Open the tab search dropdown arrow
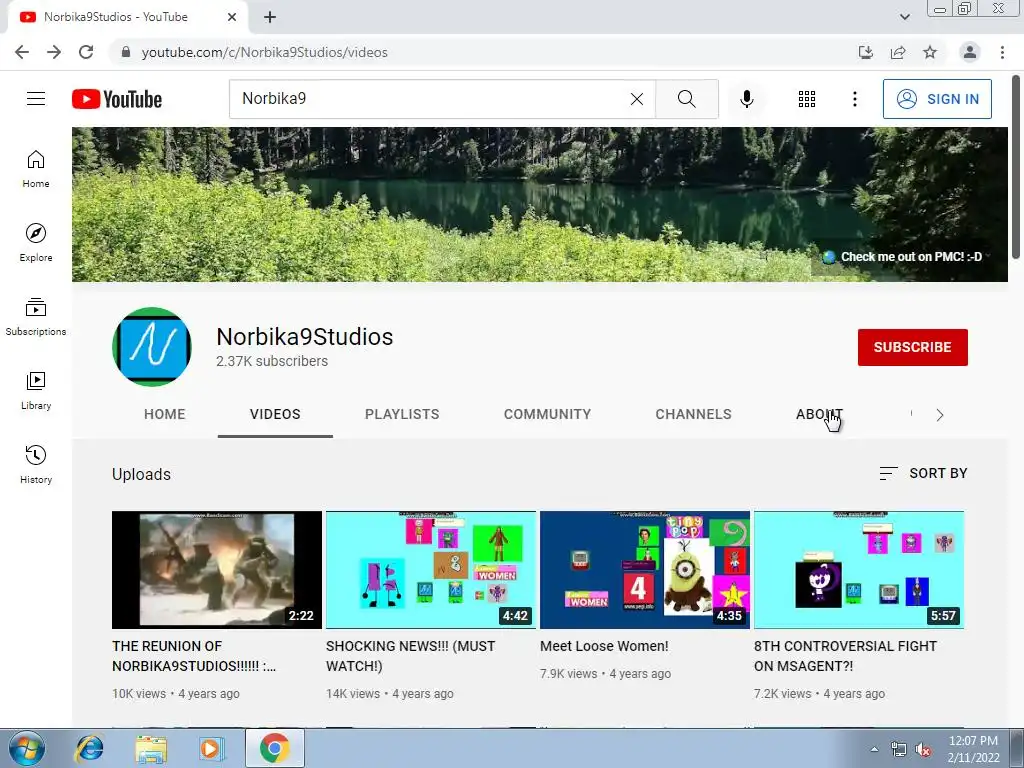This screenshot has width=1024, height=768. [x=904, y=17]
